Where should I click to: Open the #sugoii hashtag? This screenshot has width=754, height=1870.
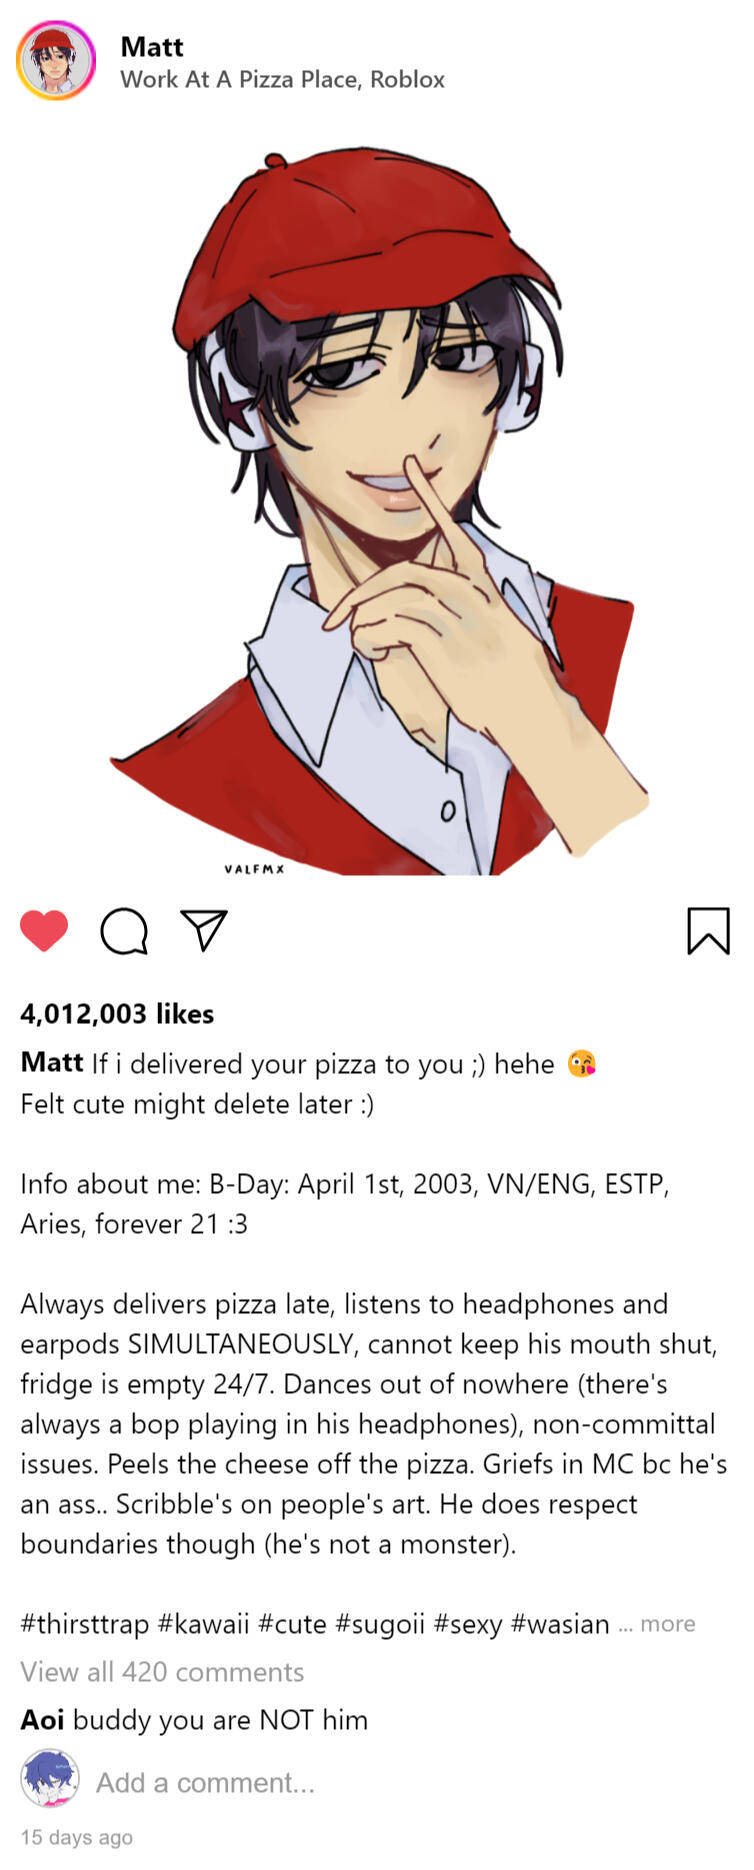[x=380, y=1623]
